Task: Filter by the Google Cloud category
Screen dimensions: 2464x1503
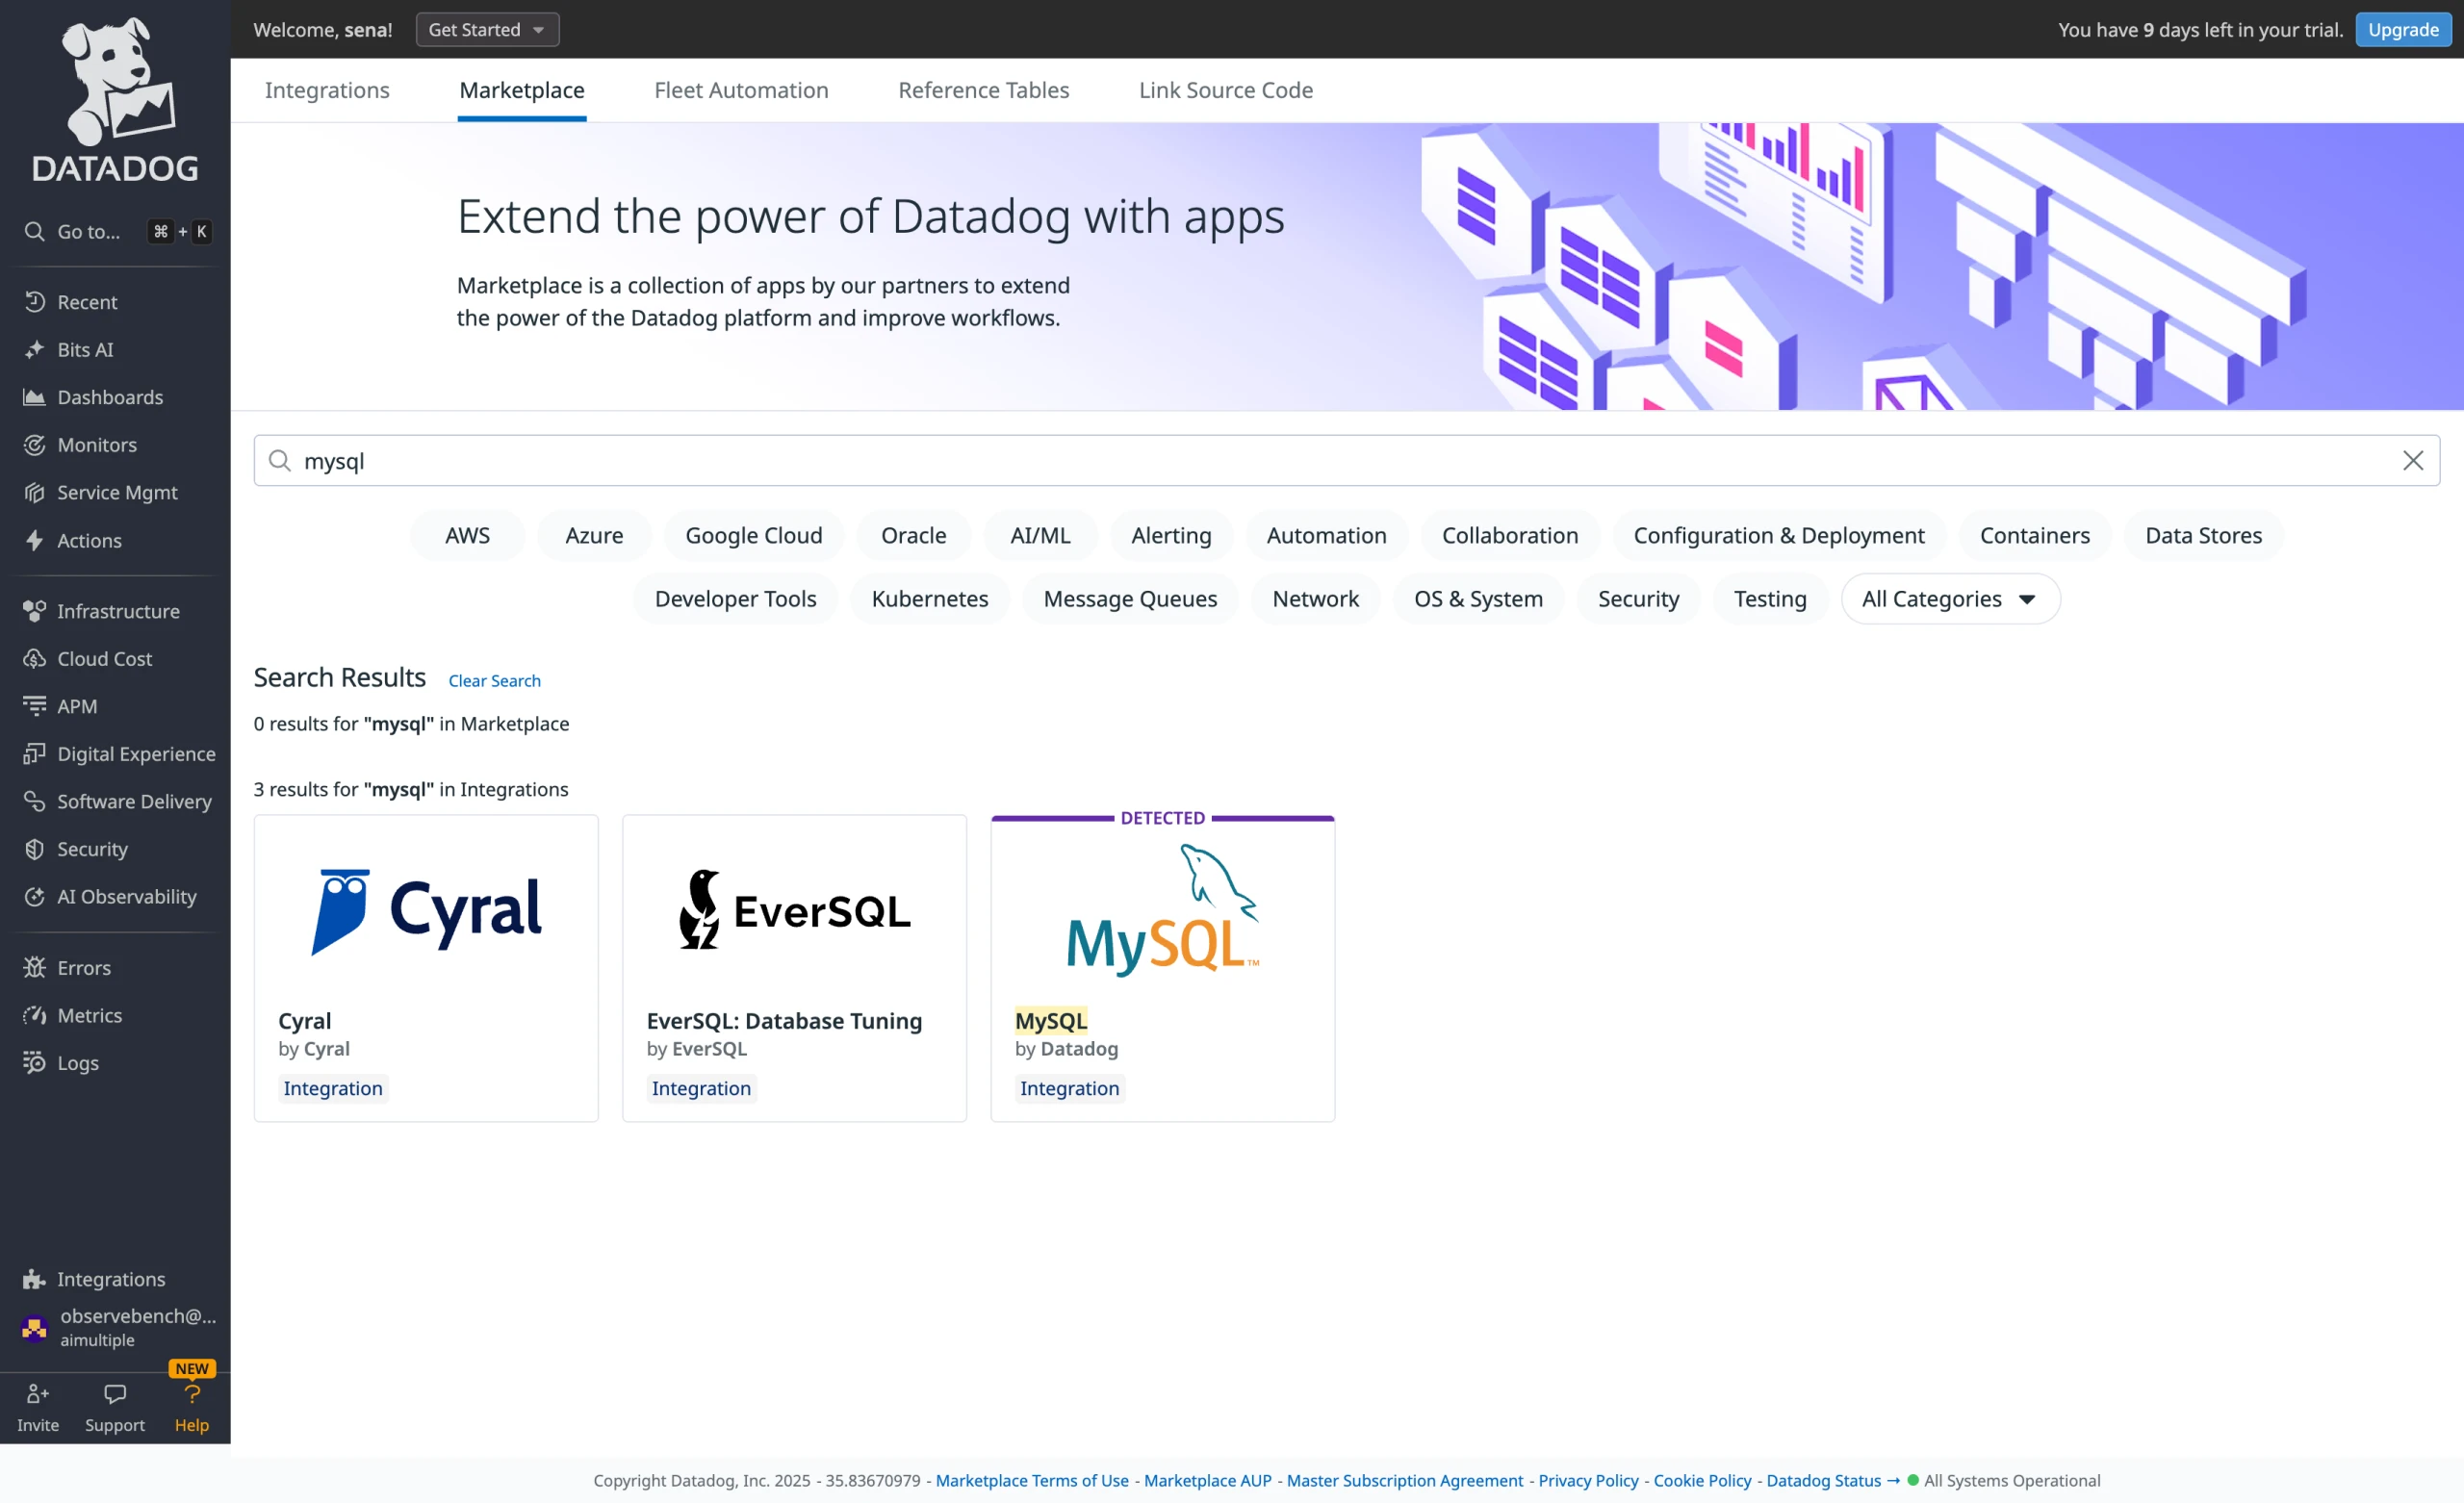Action: (754, 535)
